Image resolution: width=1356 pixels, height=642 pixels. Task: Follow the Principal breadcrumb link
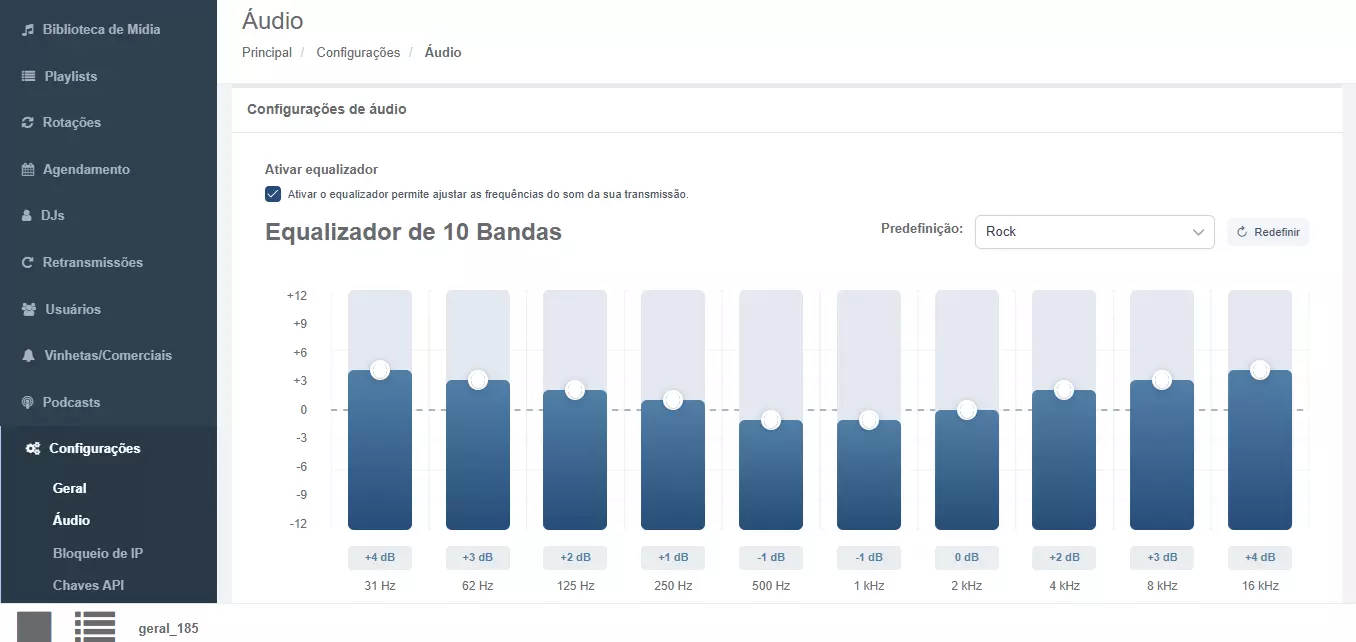tap(266, 52)
